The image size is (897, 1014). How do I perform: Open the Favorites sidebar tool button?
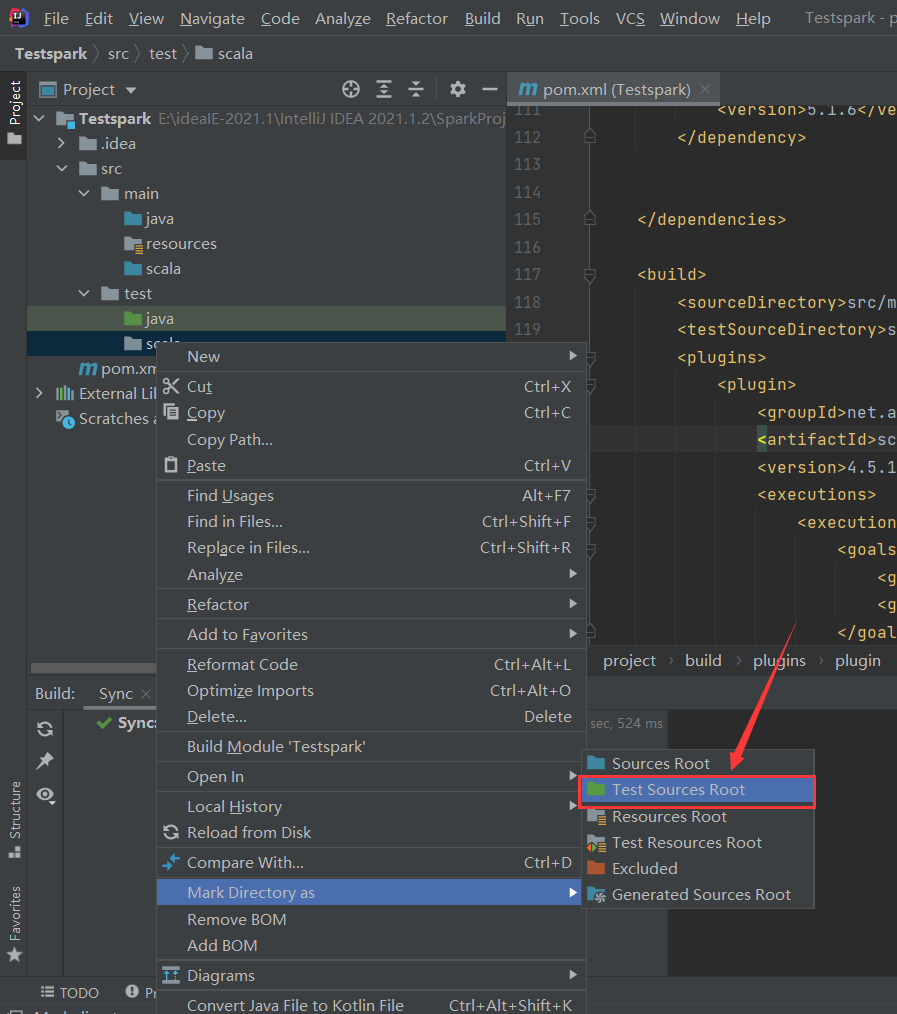[x=14, y=923]
